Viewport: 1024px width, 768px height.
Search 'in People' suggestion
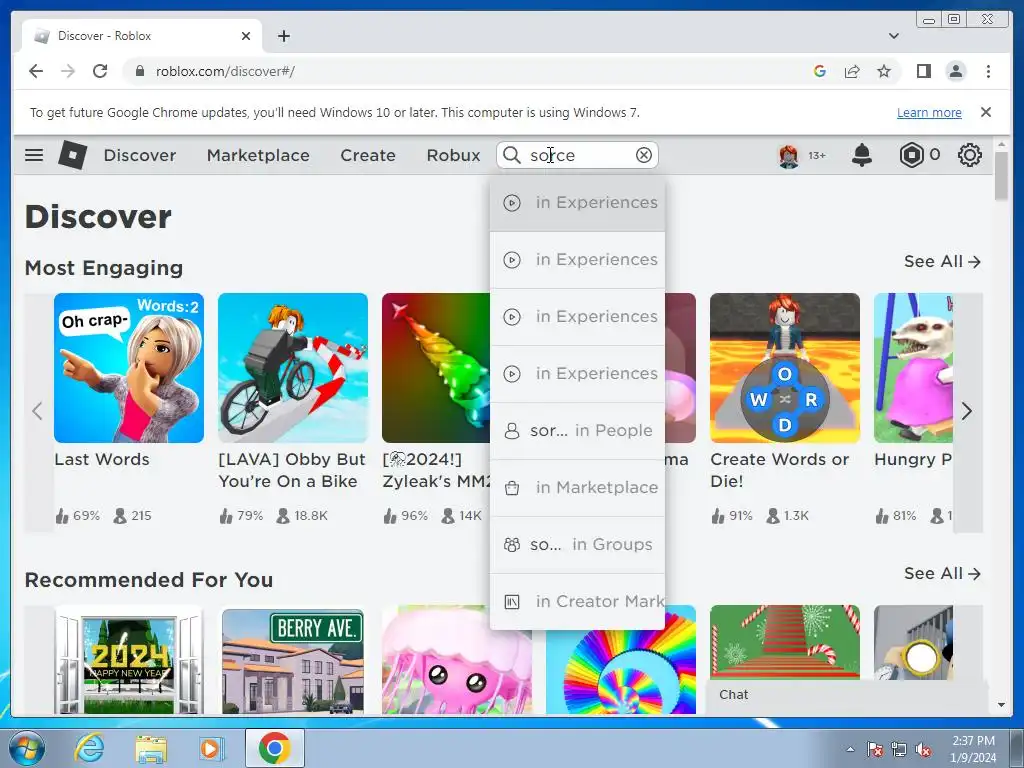[x=577, y=430]
